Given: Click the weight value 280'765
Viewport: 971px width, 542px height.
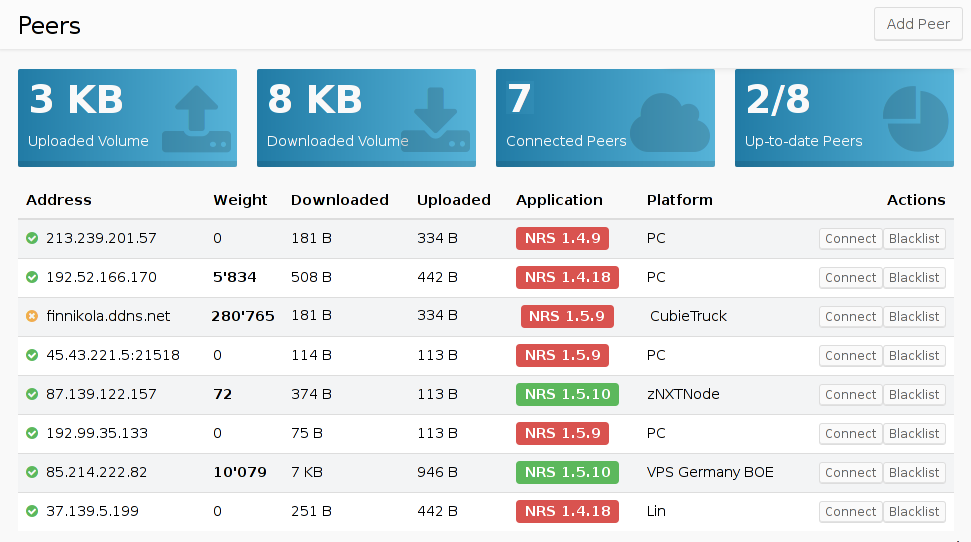Looking at the screenshot, I should click(243, 316).
